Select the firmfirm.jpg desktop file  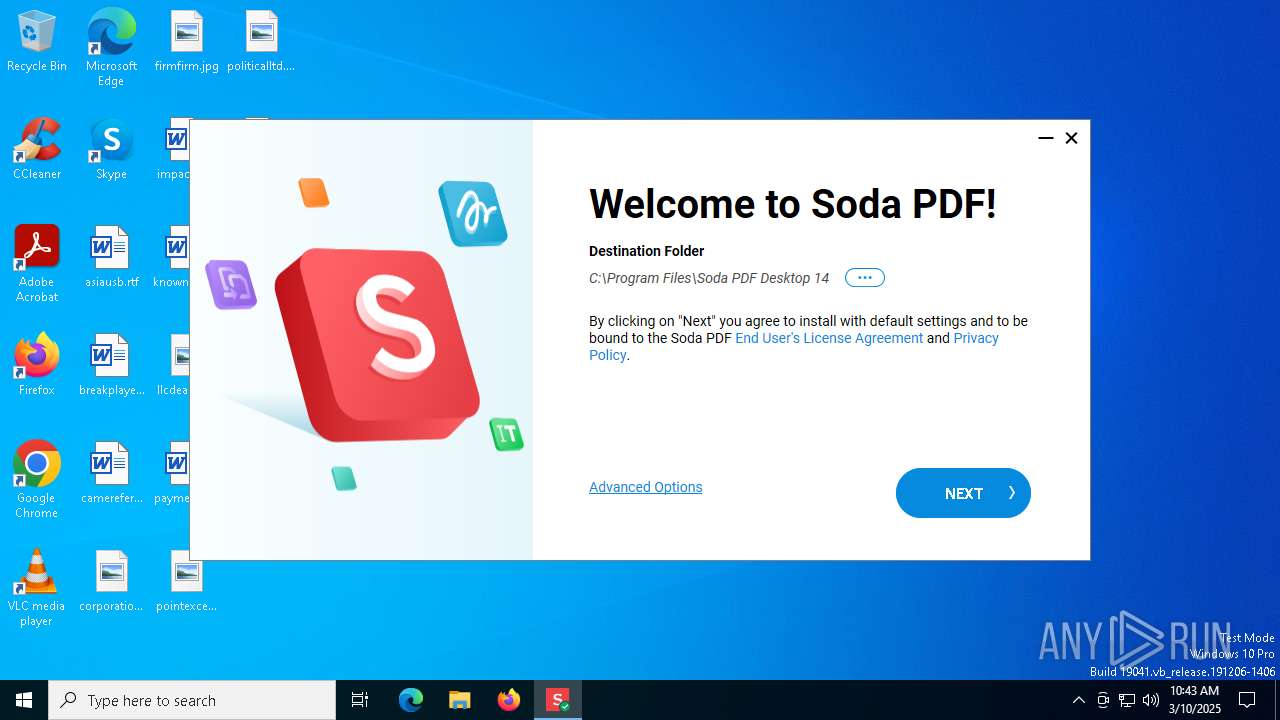186,42
